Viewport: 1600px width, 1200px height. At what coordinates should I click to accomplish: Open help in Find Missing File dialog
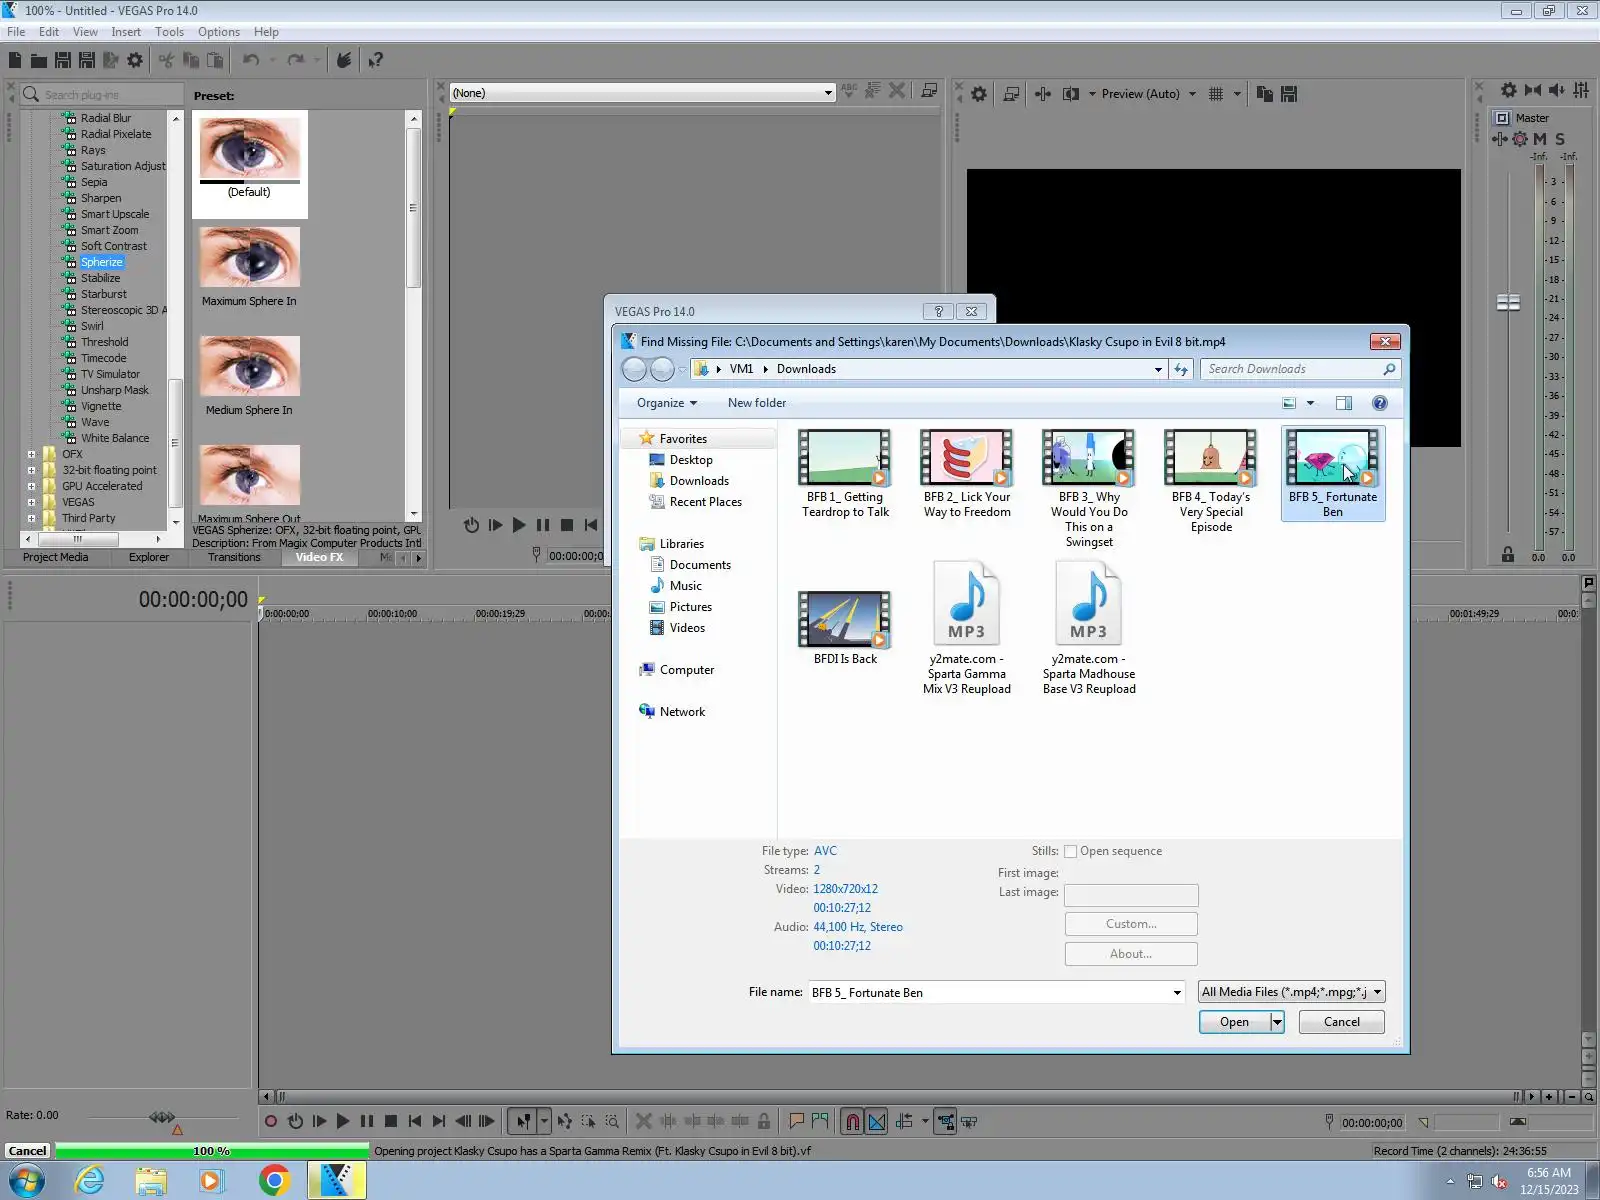point(1380,403)
